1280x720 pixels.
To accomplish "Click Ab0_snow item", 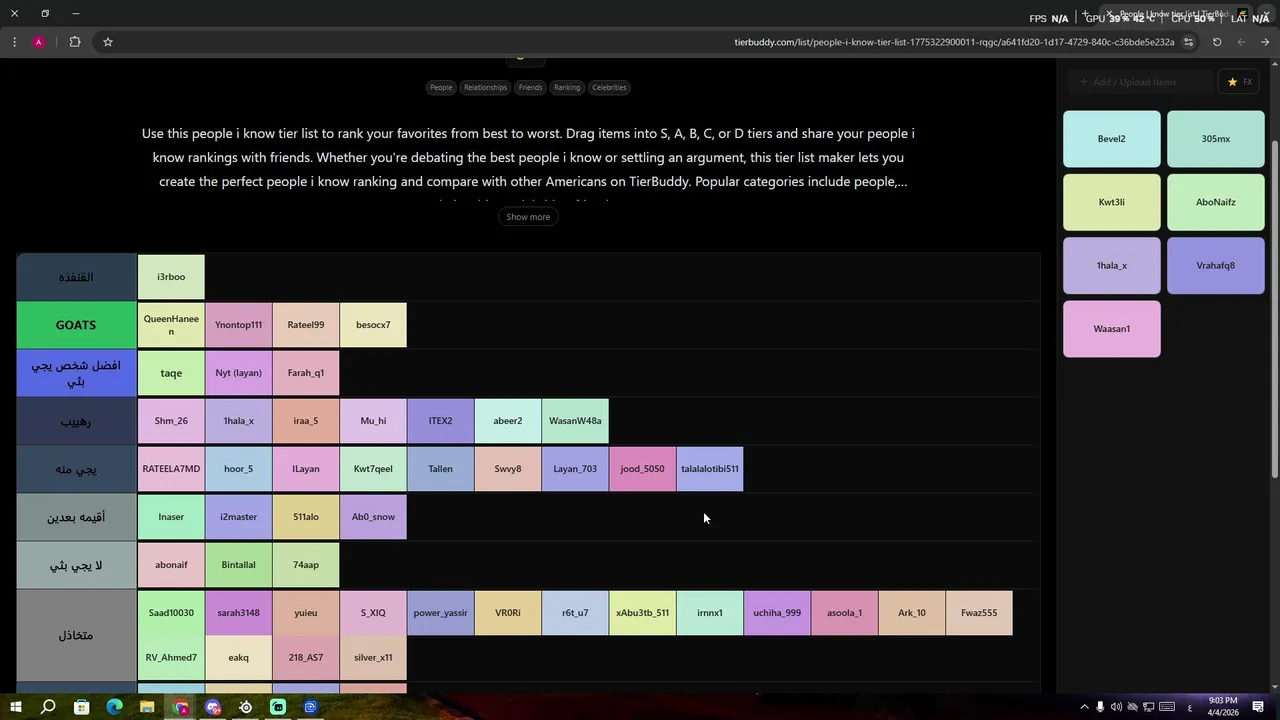I will pyautogui.click(x=373, y=517).
